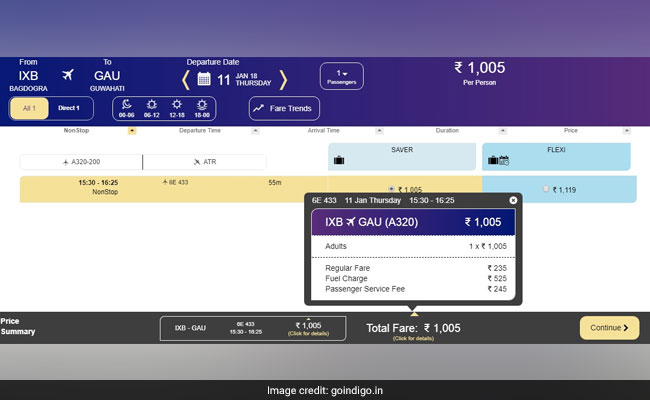This screenshot has height=400, width=650.
Task: Open the calendar date picker icon
Action: point(204,78)
